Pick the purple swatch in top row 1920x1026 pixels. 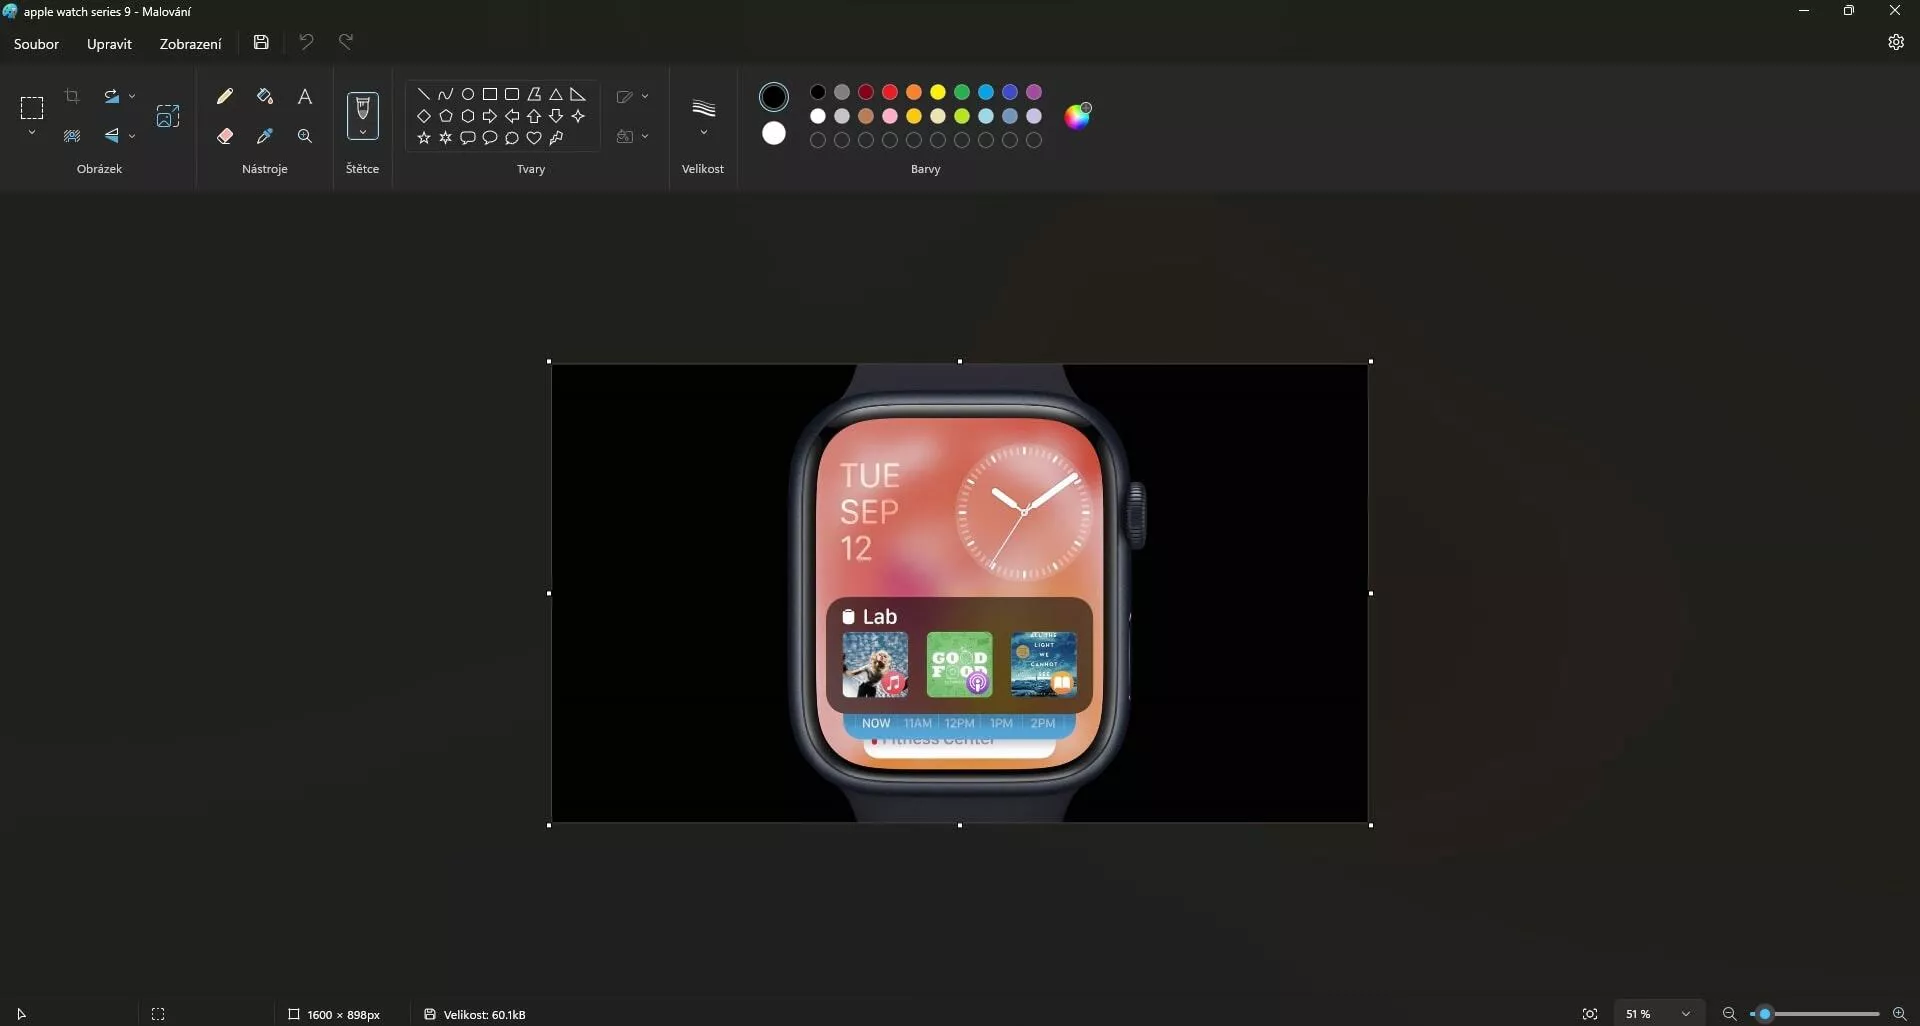(1034, 92)
